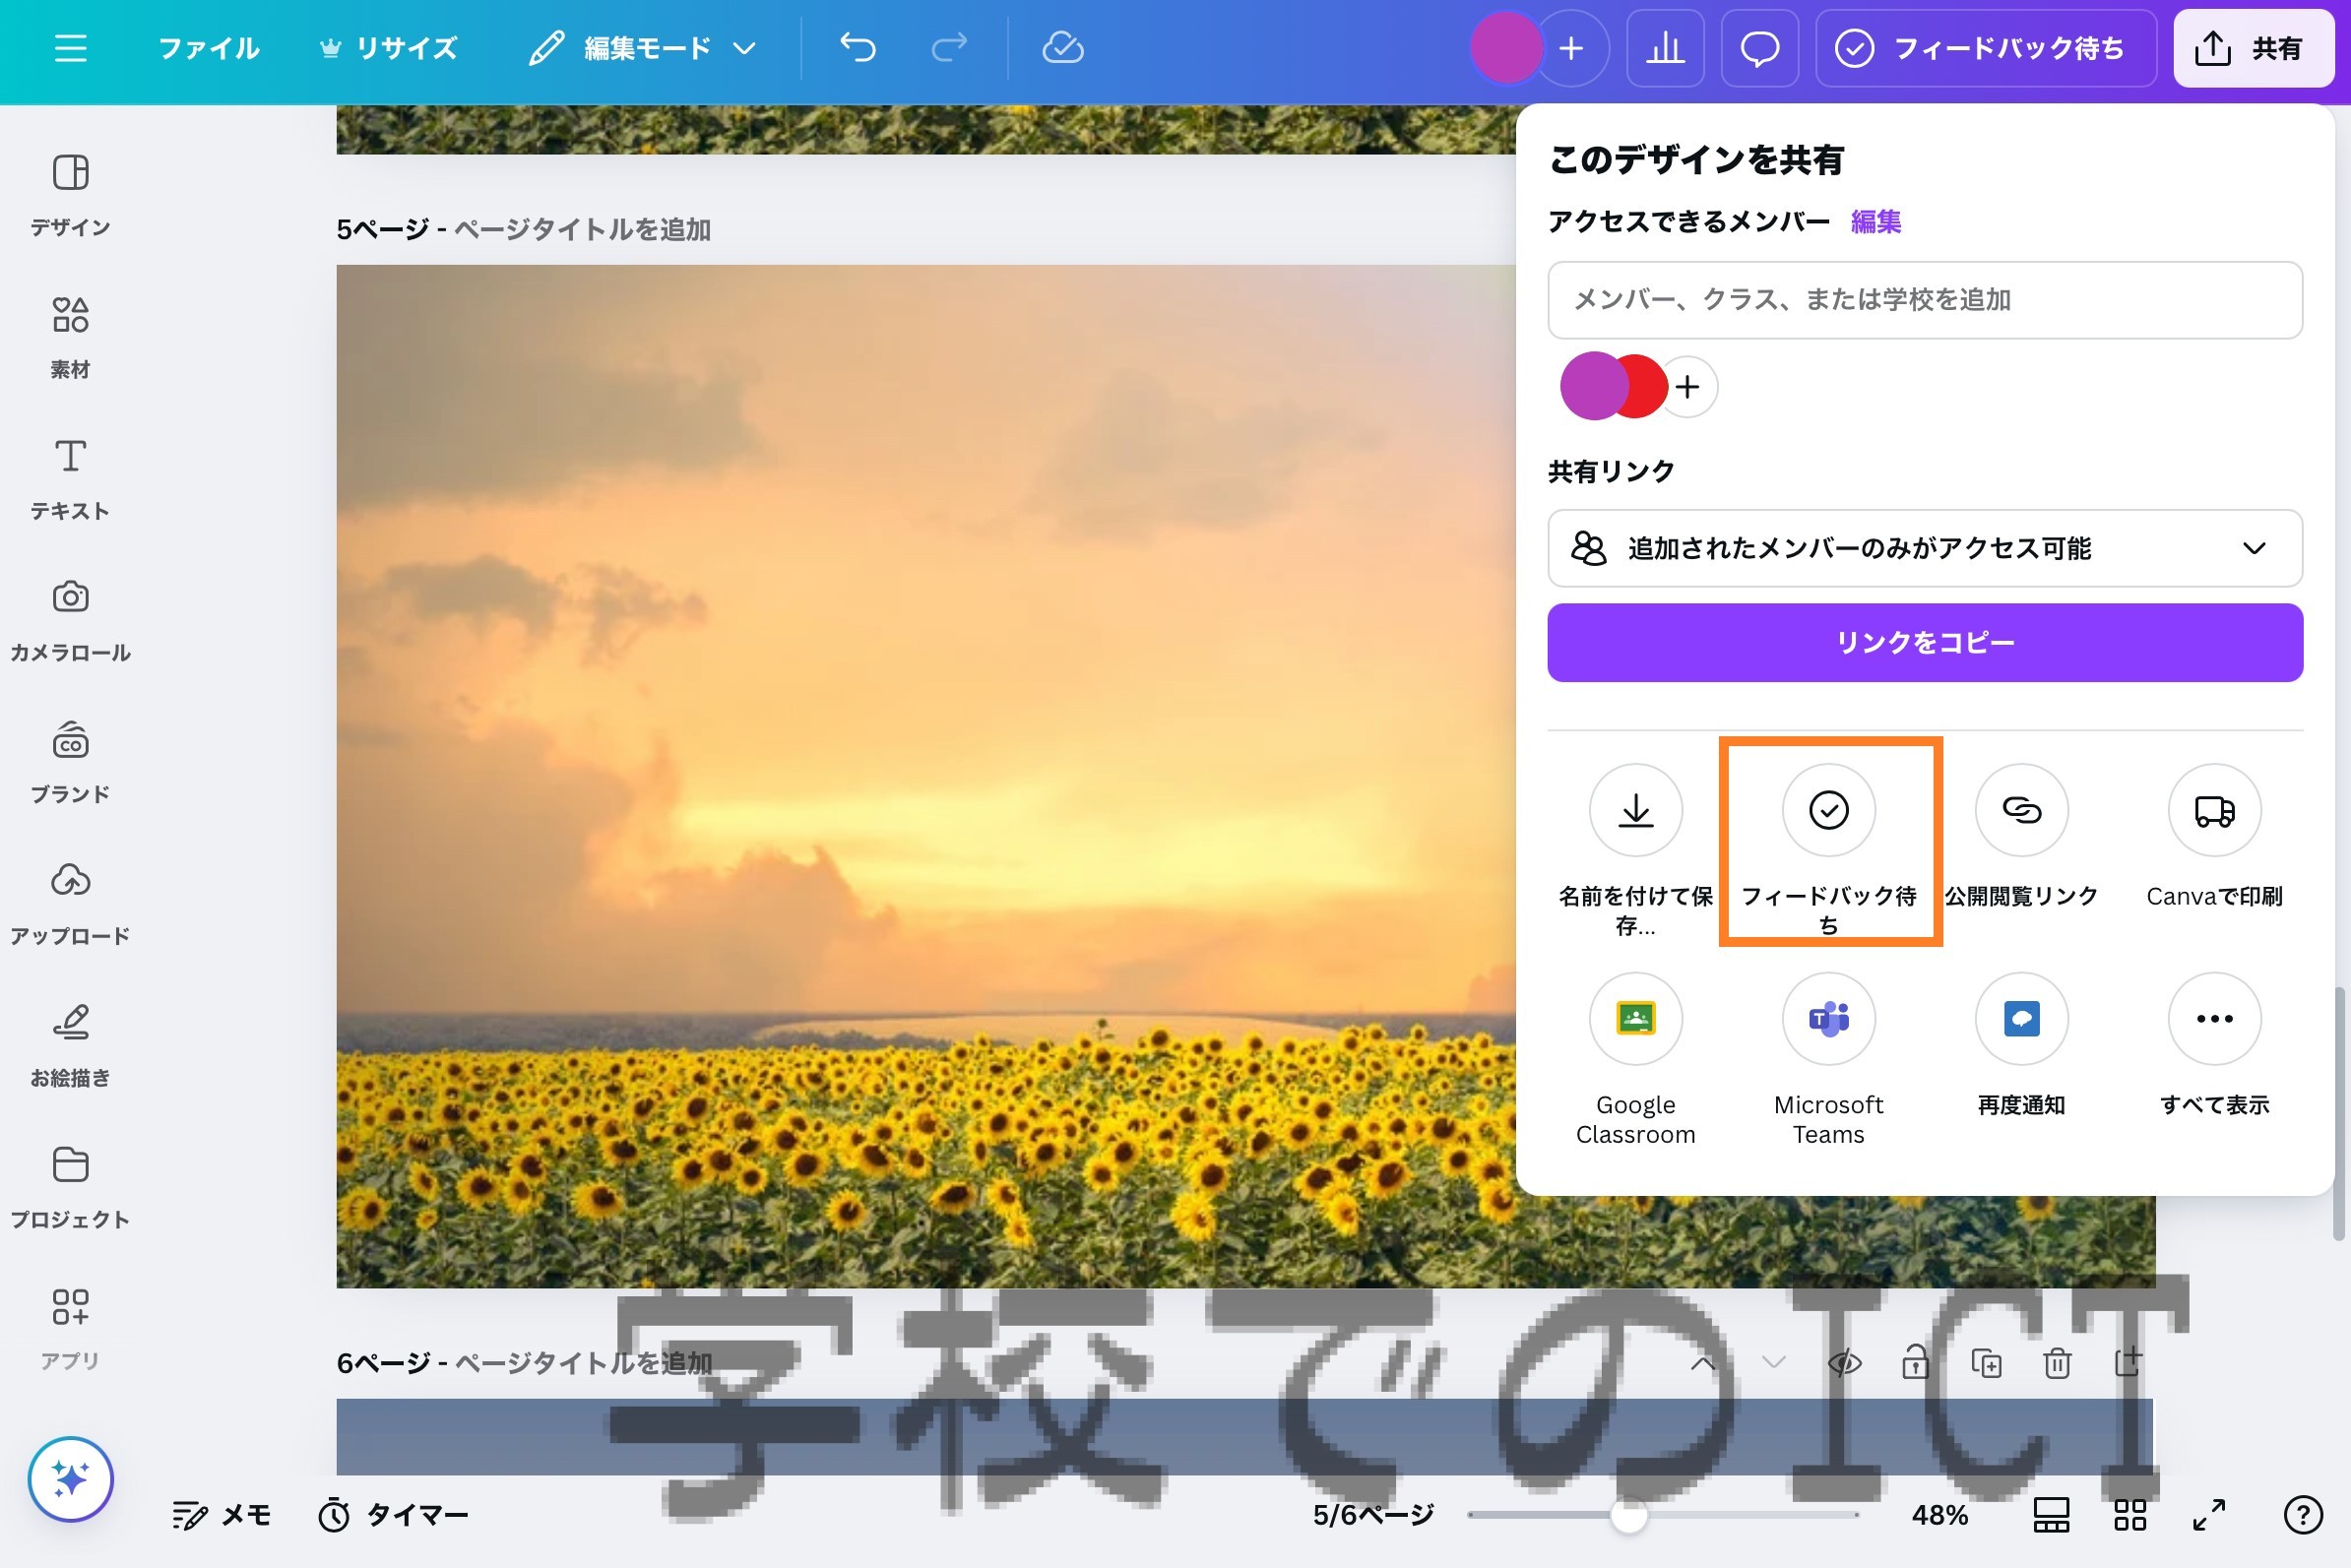Open the プロジェクト sidebar panel
The width and height of the screenshot is (2351, 1568).
pyautogui.click(x=70, y=1188)
